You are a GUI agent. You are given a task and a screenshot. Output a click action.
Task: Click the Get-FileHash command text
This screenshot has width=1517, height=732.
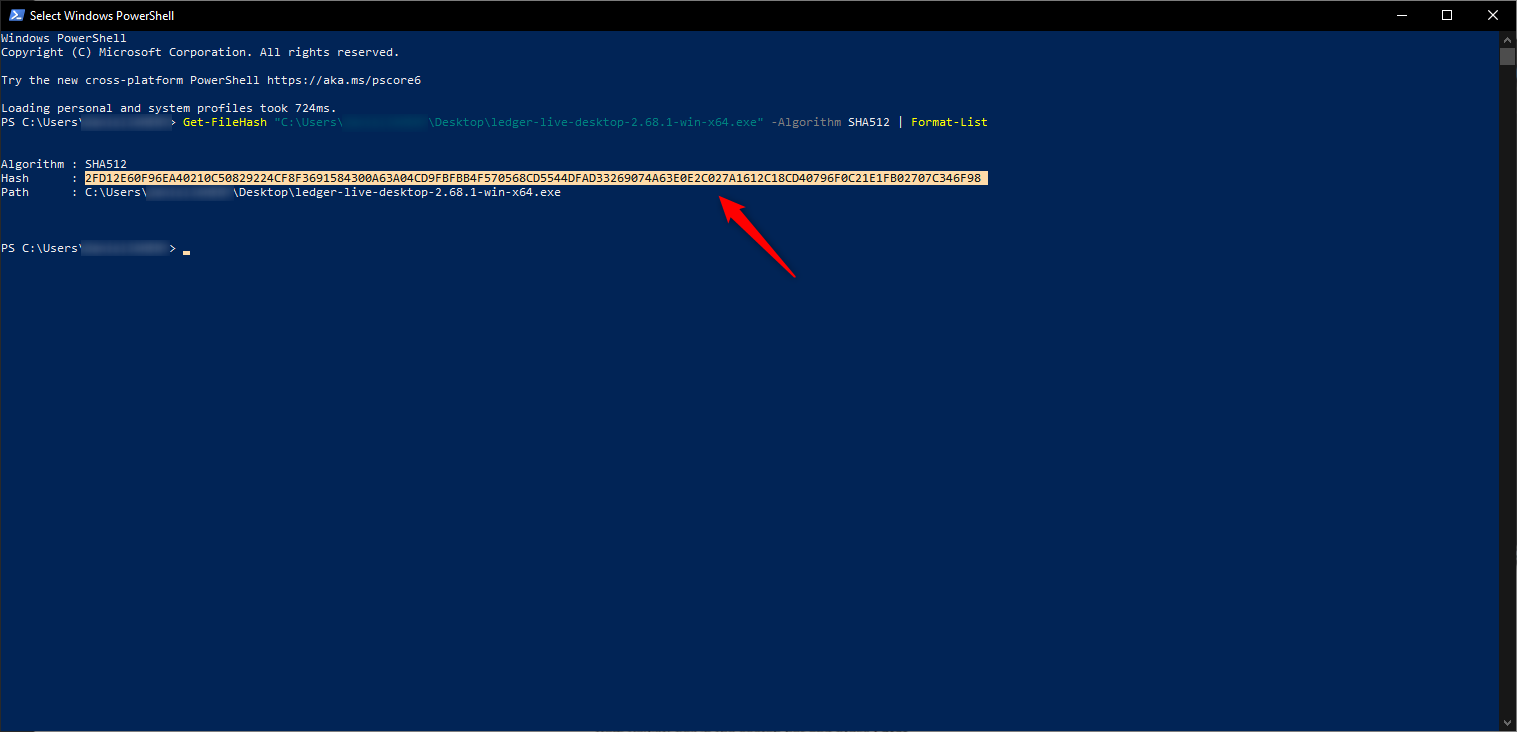pyautogui.click(x=224, y=122)
